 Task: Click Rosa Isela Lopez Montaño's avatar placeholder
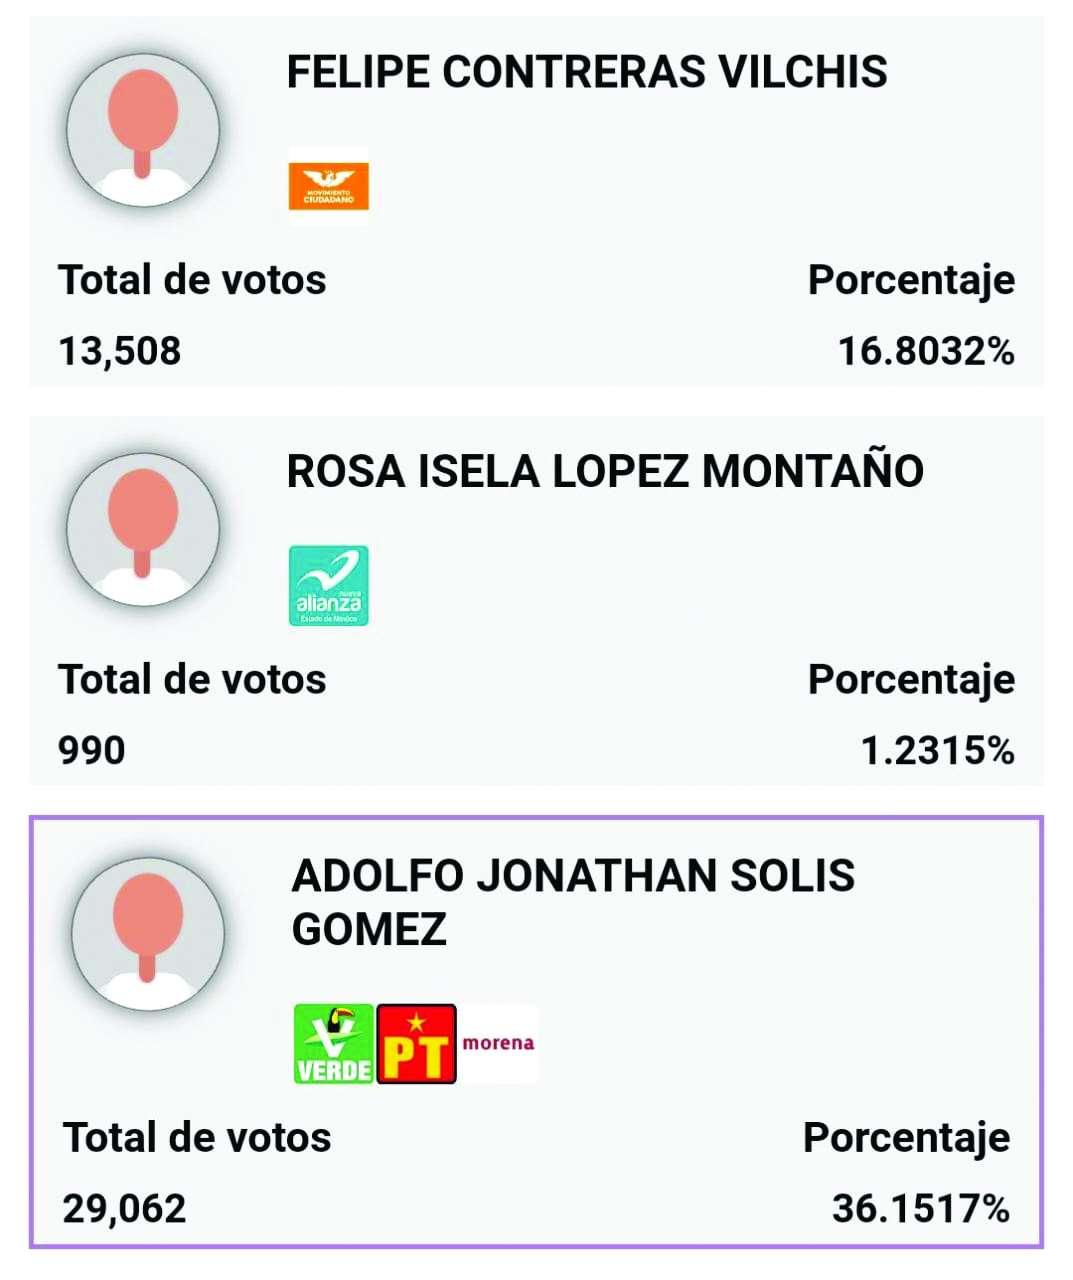pos(143,528)
